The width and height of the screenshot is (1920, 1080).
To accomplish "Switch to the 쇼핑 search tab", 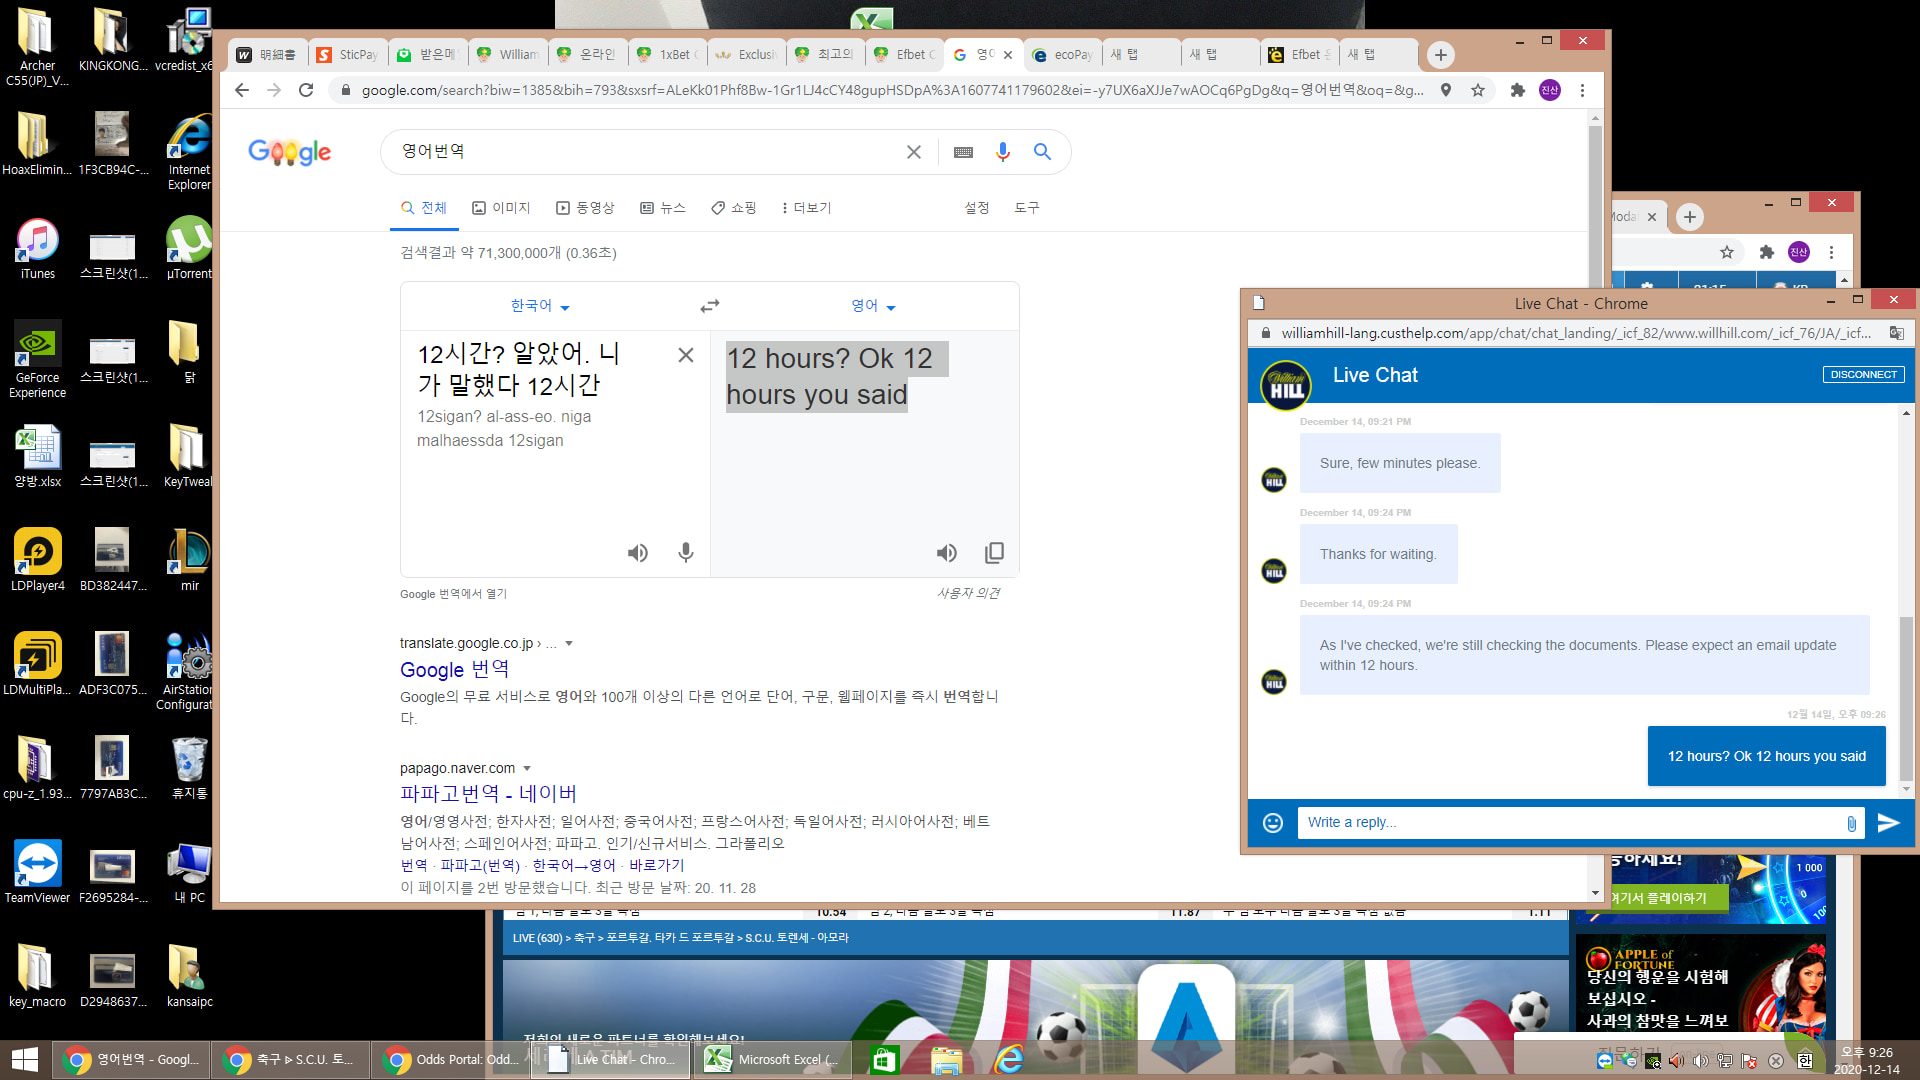I will pyautogui.click(x=734, y=208).
